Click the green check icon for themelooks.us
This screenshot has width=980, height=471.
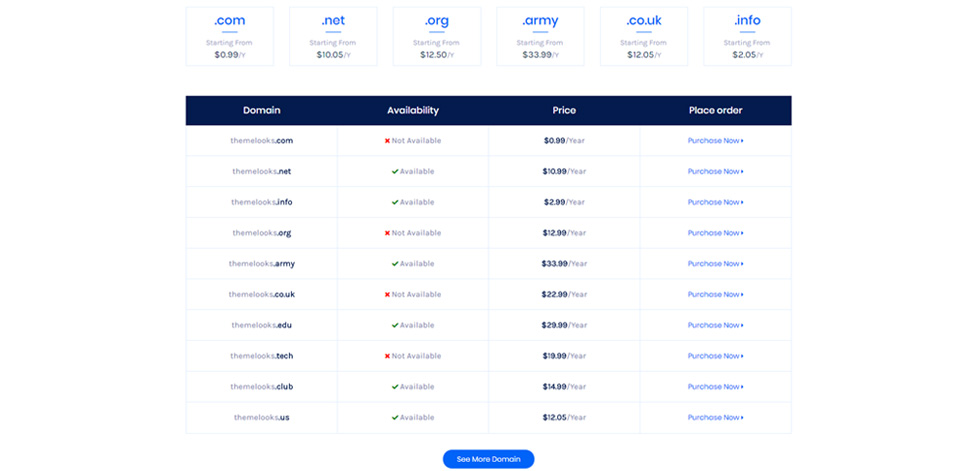tap(395, 417)
